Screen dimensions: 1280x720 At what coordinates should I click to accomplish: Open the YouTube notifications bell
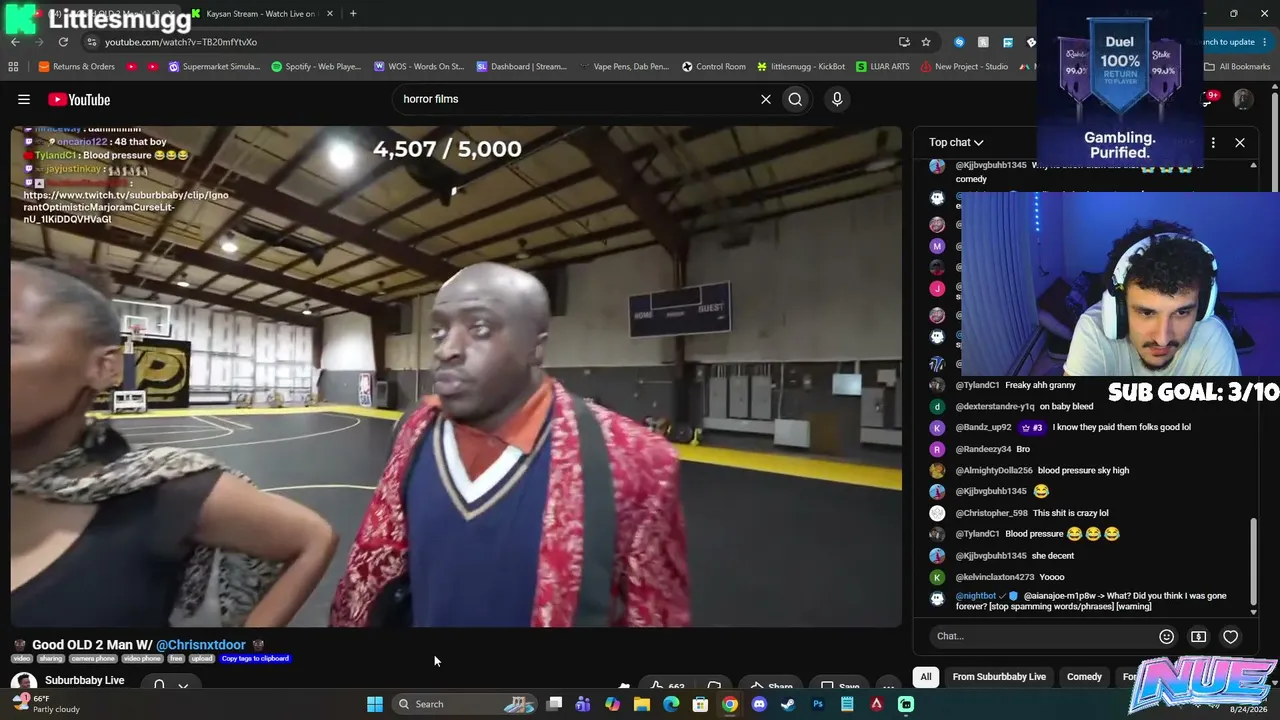coord(1208,99)
